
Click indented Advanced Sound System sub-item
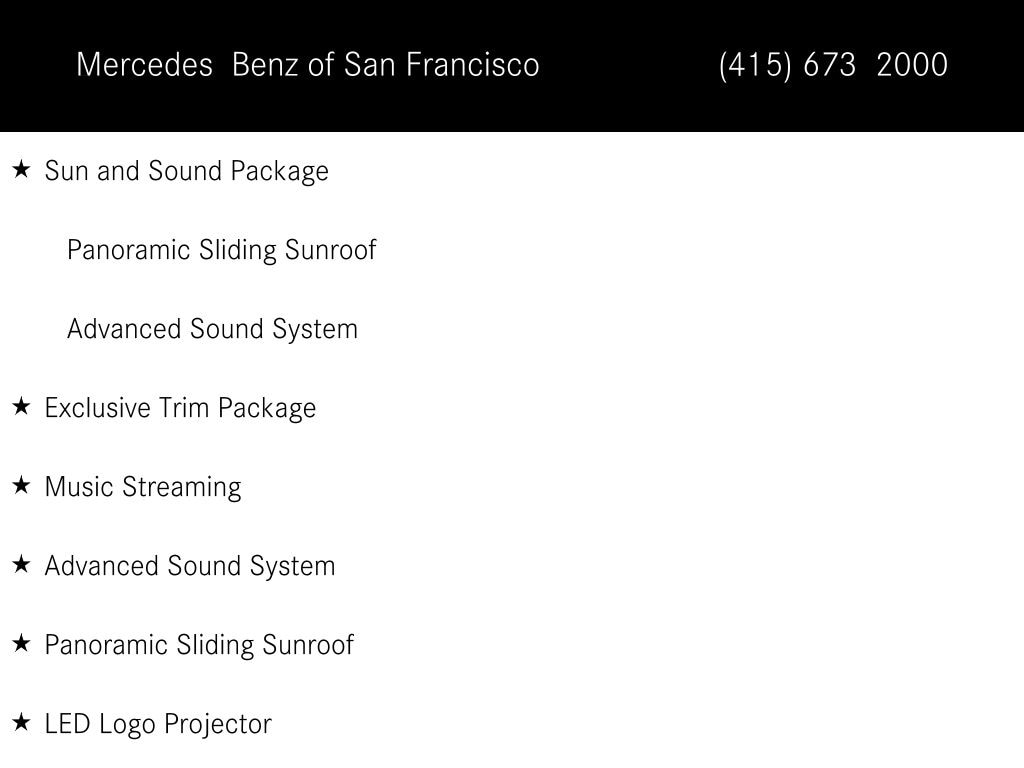click(x=212, y=329)
